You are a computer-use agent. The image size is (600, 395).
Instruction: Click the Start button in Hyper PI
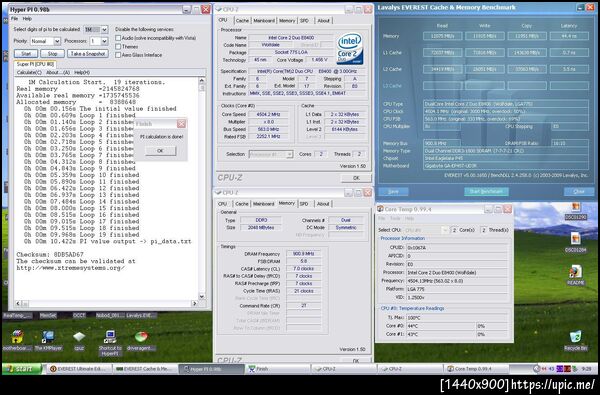click(x=26, y=54)
